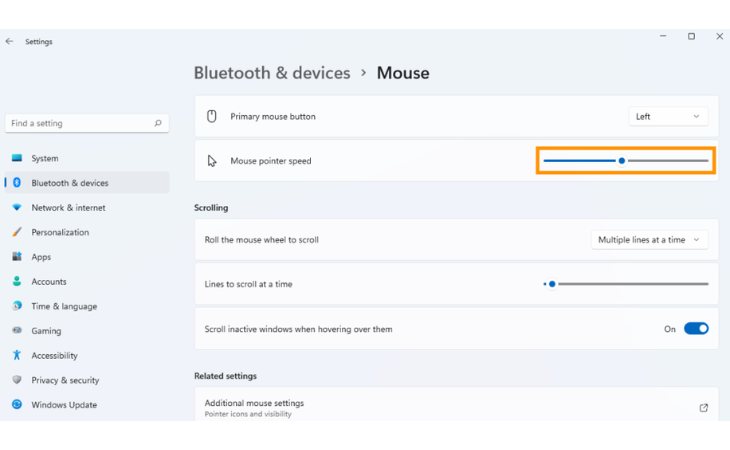Click the Privacy & security shield icon
The width and height of the screenshot is (730, 450).
[x=17, y=380]
